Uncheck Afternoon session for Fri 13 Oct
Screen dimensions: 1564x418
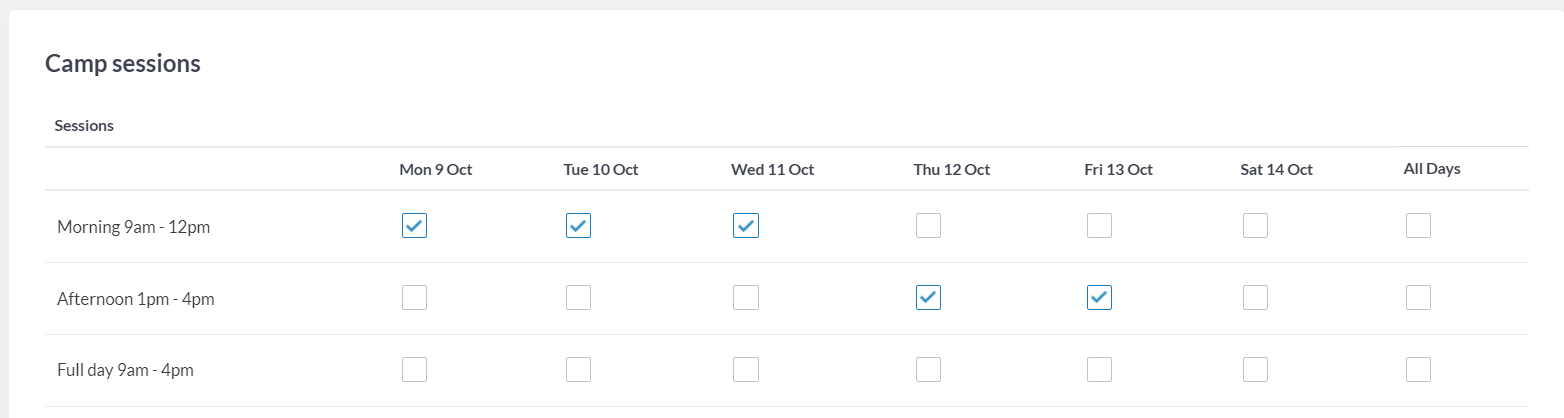pyautogui.click(x=1099, y=298)
